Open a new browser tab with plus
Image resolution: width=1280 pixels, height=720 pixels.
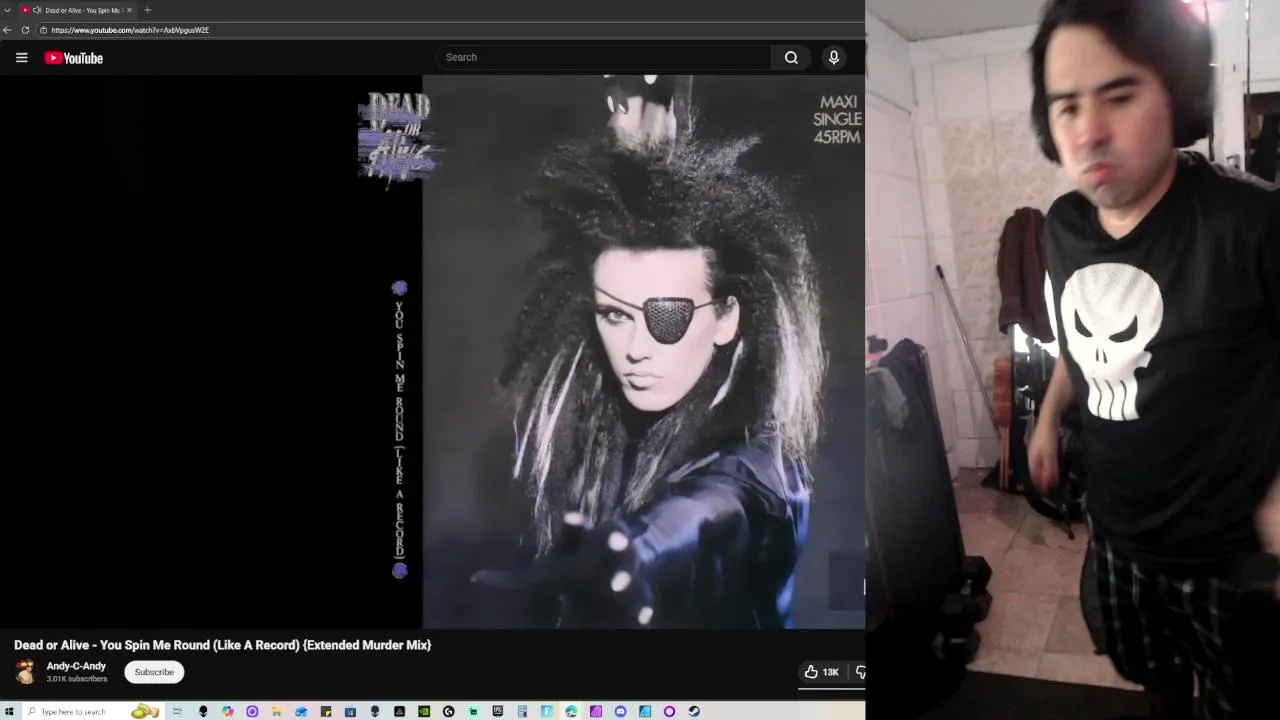pyautogui.click(x=147, y=10)
